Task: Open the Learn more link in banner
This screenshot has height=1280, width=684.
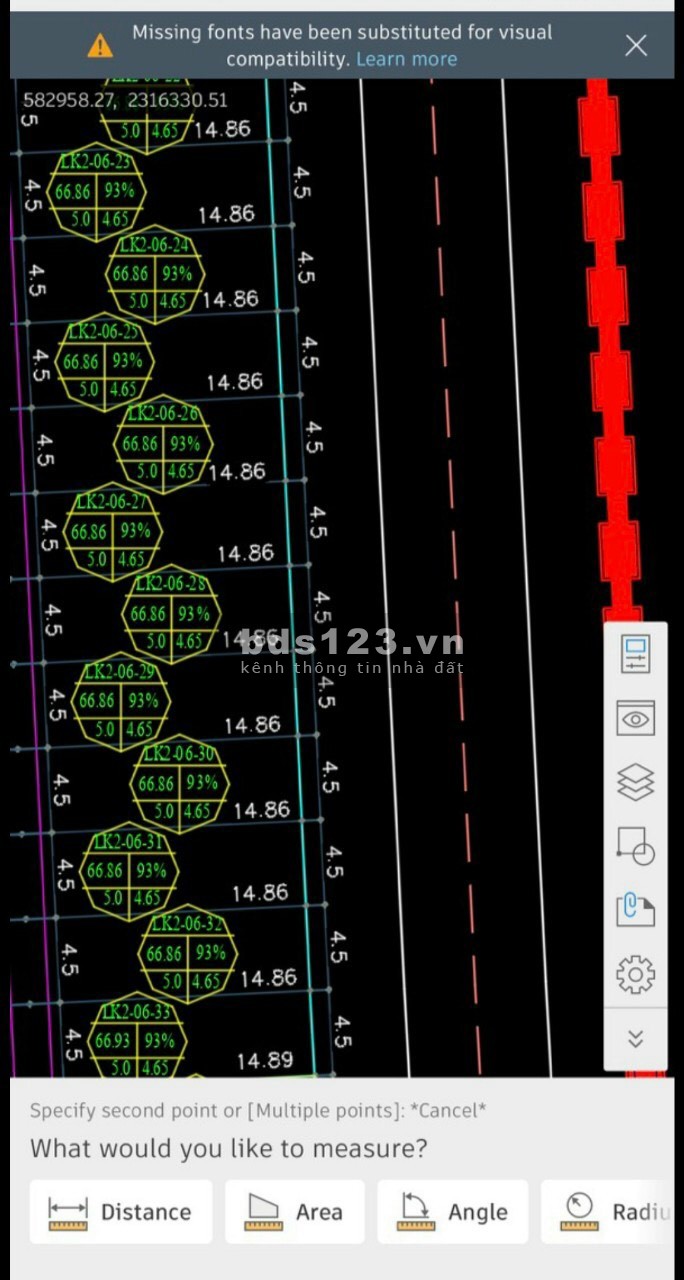Action: (406, 59)
